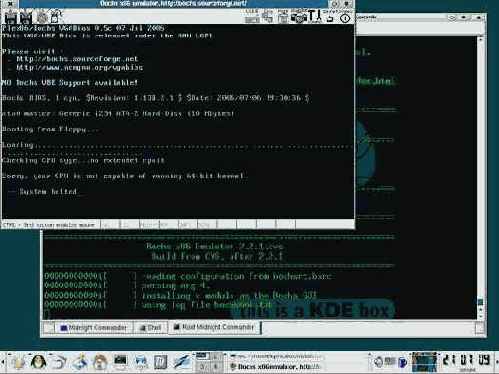This screenshot has height=374, width=499.
Task: Select the Root Midnight Commander tab
Action: click(214, 327)
